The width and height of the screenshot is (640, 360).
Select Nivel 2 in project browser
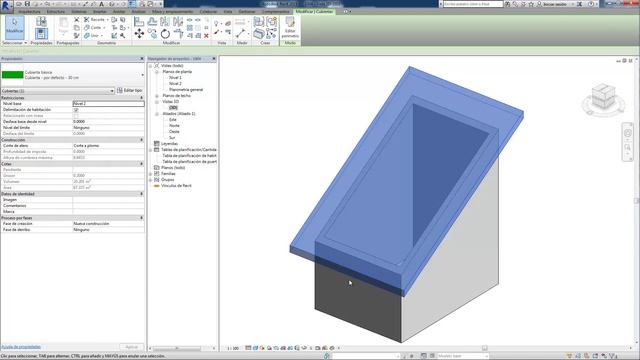click(x=175, y=83)
